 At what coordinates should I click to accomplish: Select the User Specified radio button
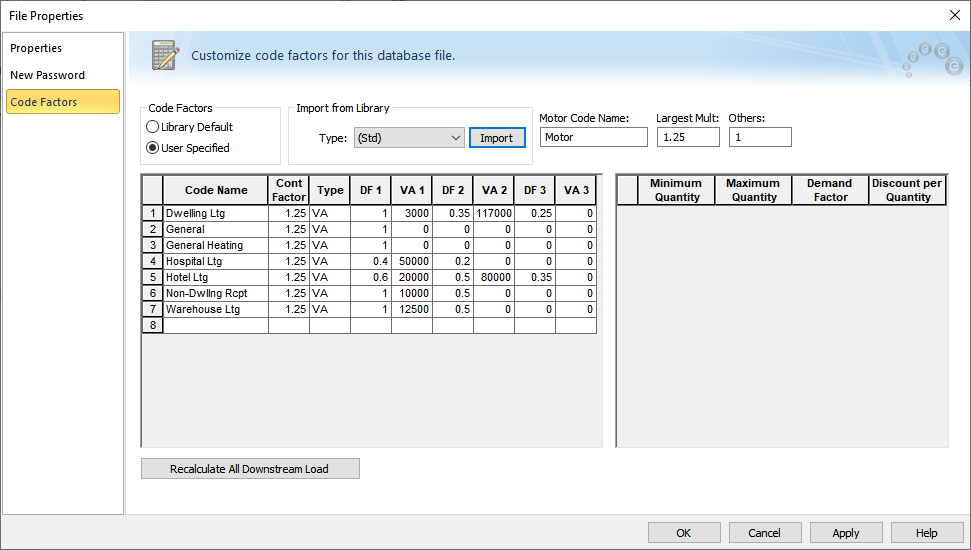click(153, 148)
